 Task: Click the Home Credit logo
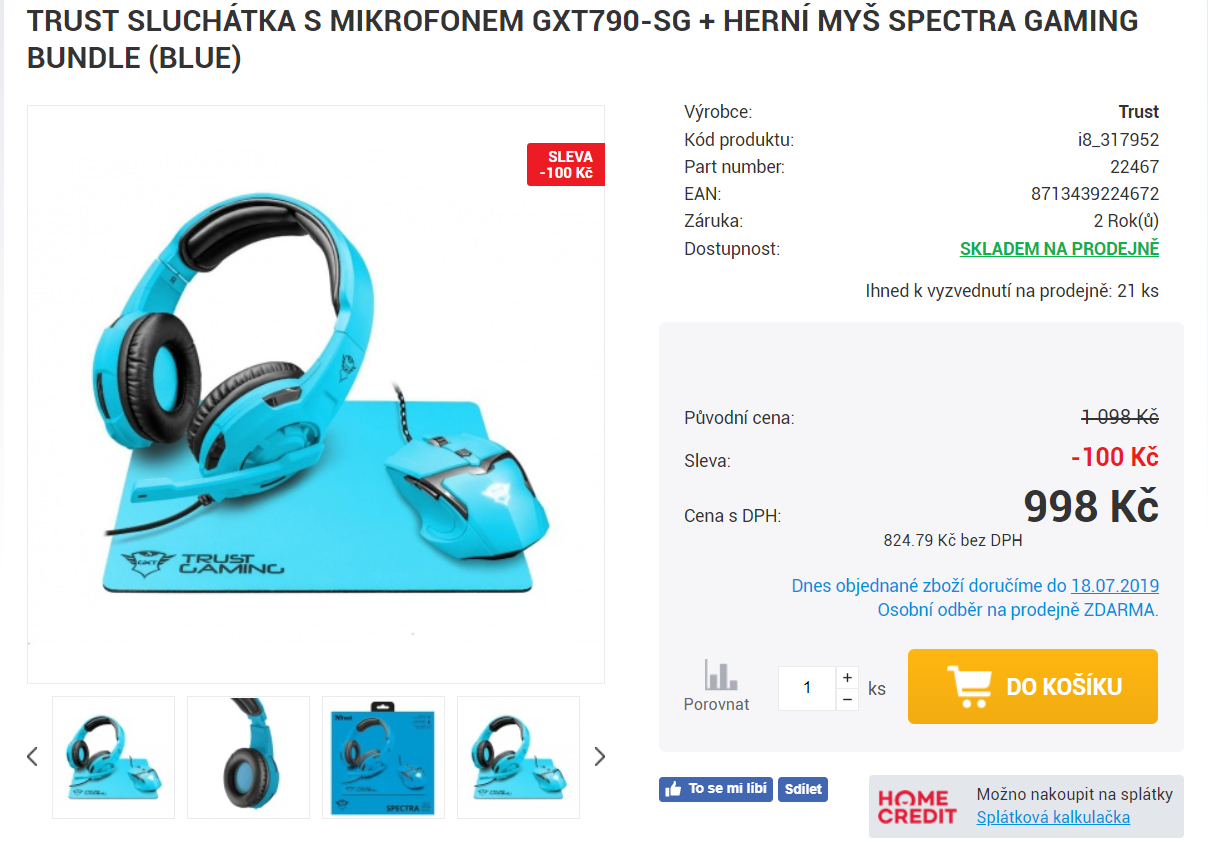(x=915, y=806)
